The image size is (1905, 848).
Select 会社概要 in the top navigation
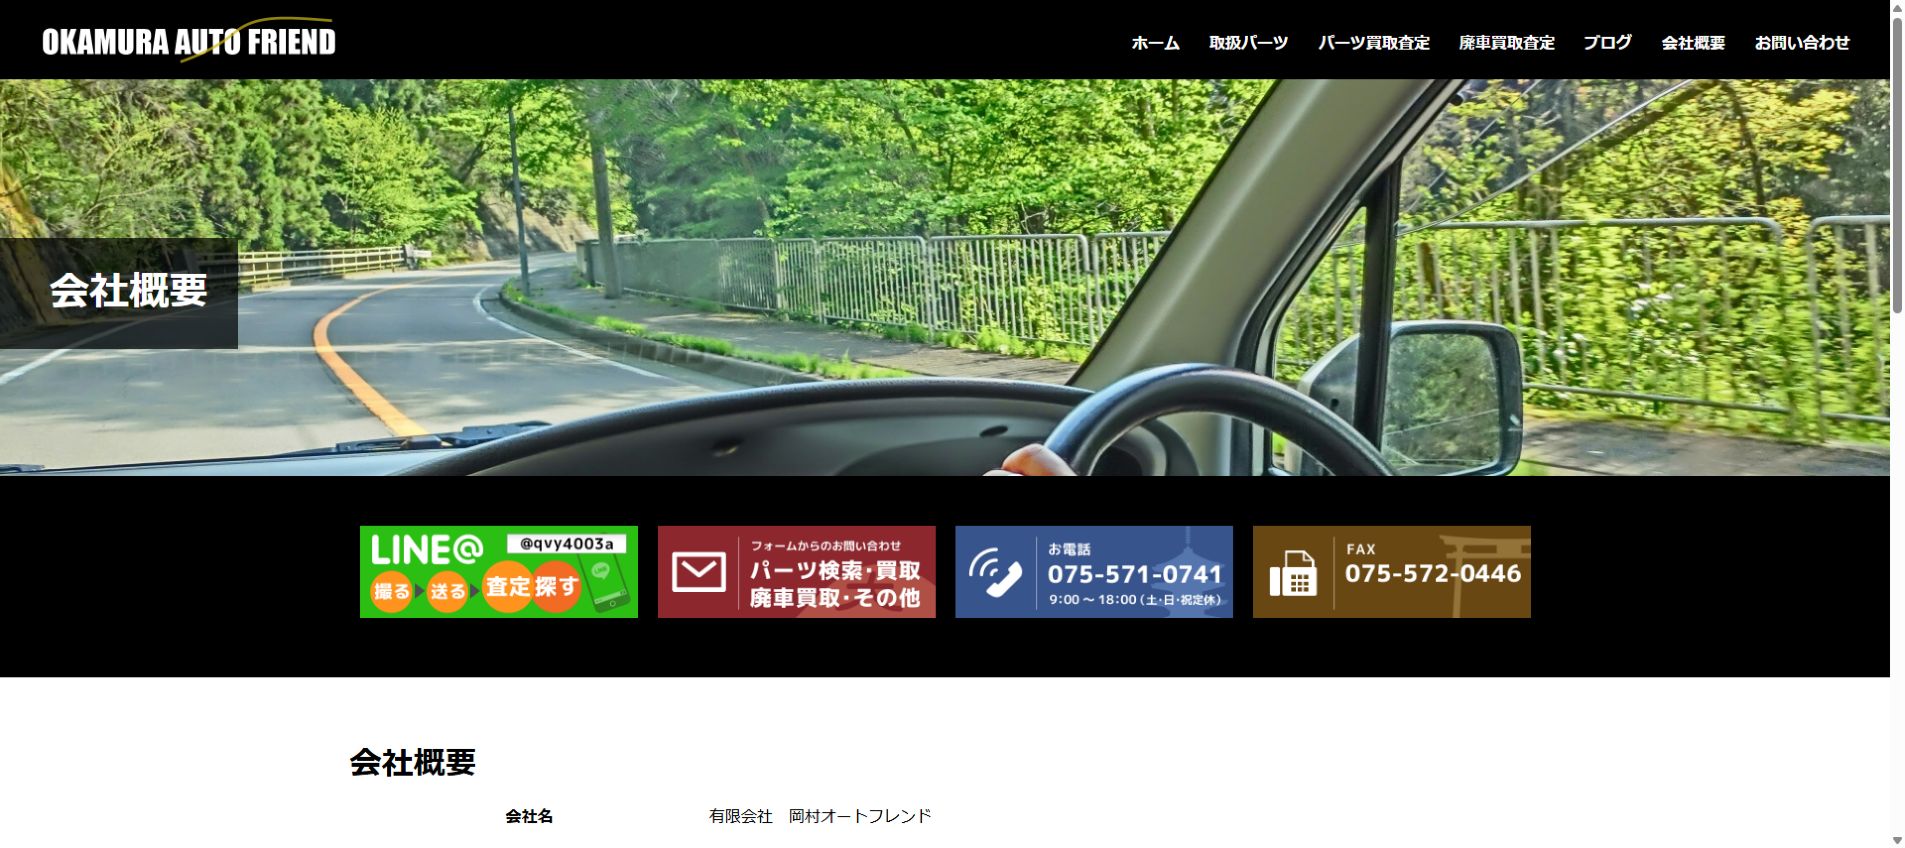1693,43
